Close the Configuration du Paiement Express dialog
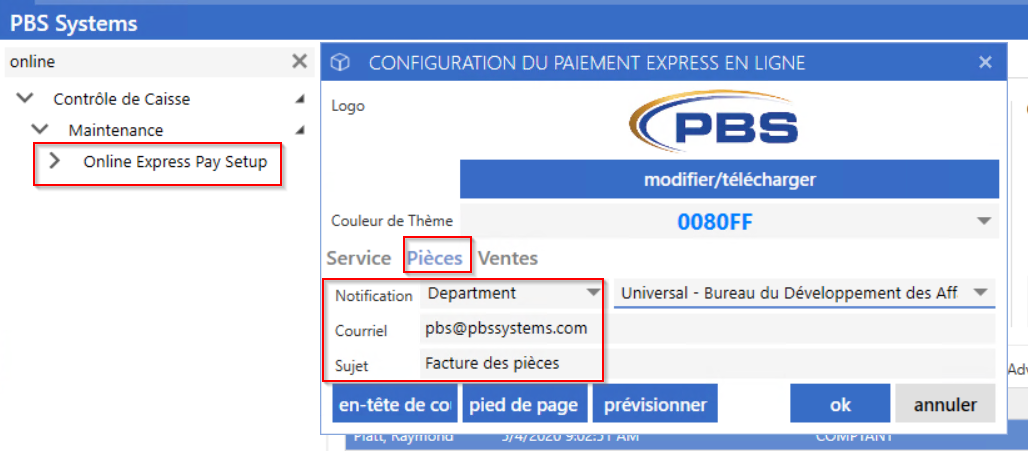1028x451 pixels. [985, 62]
